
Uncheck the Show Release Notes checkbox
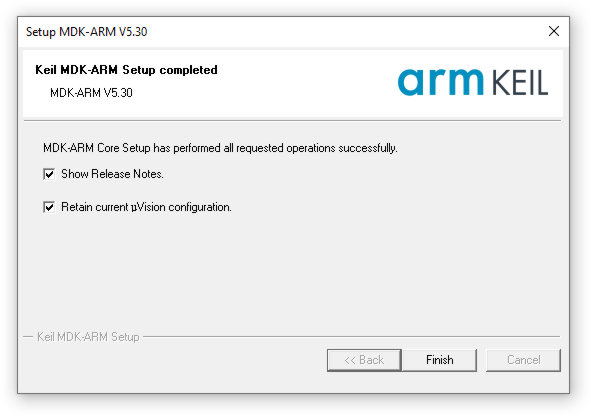49,174
